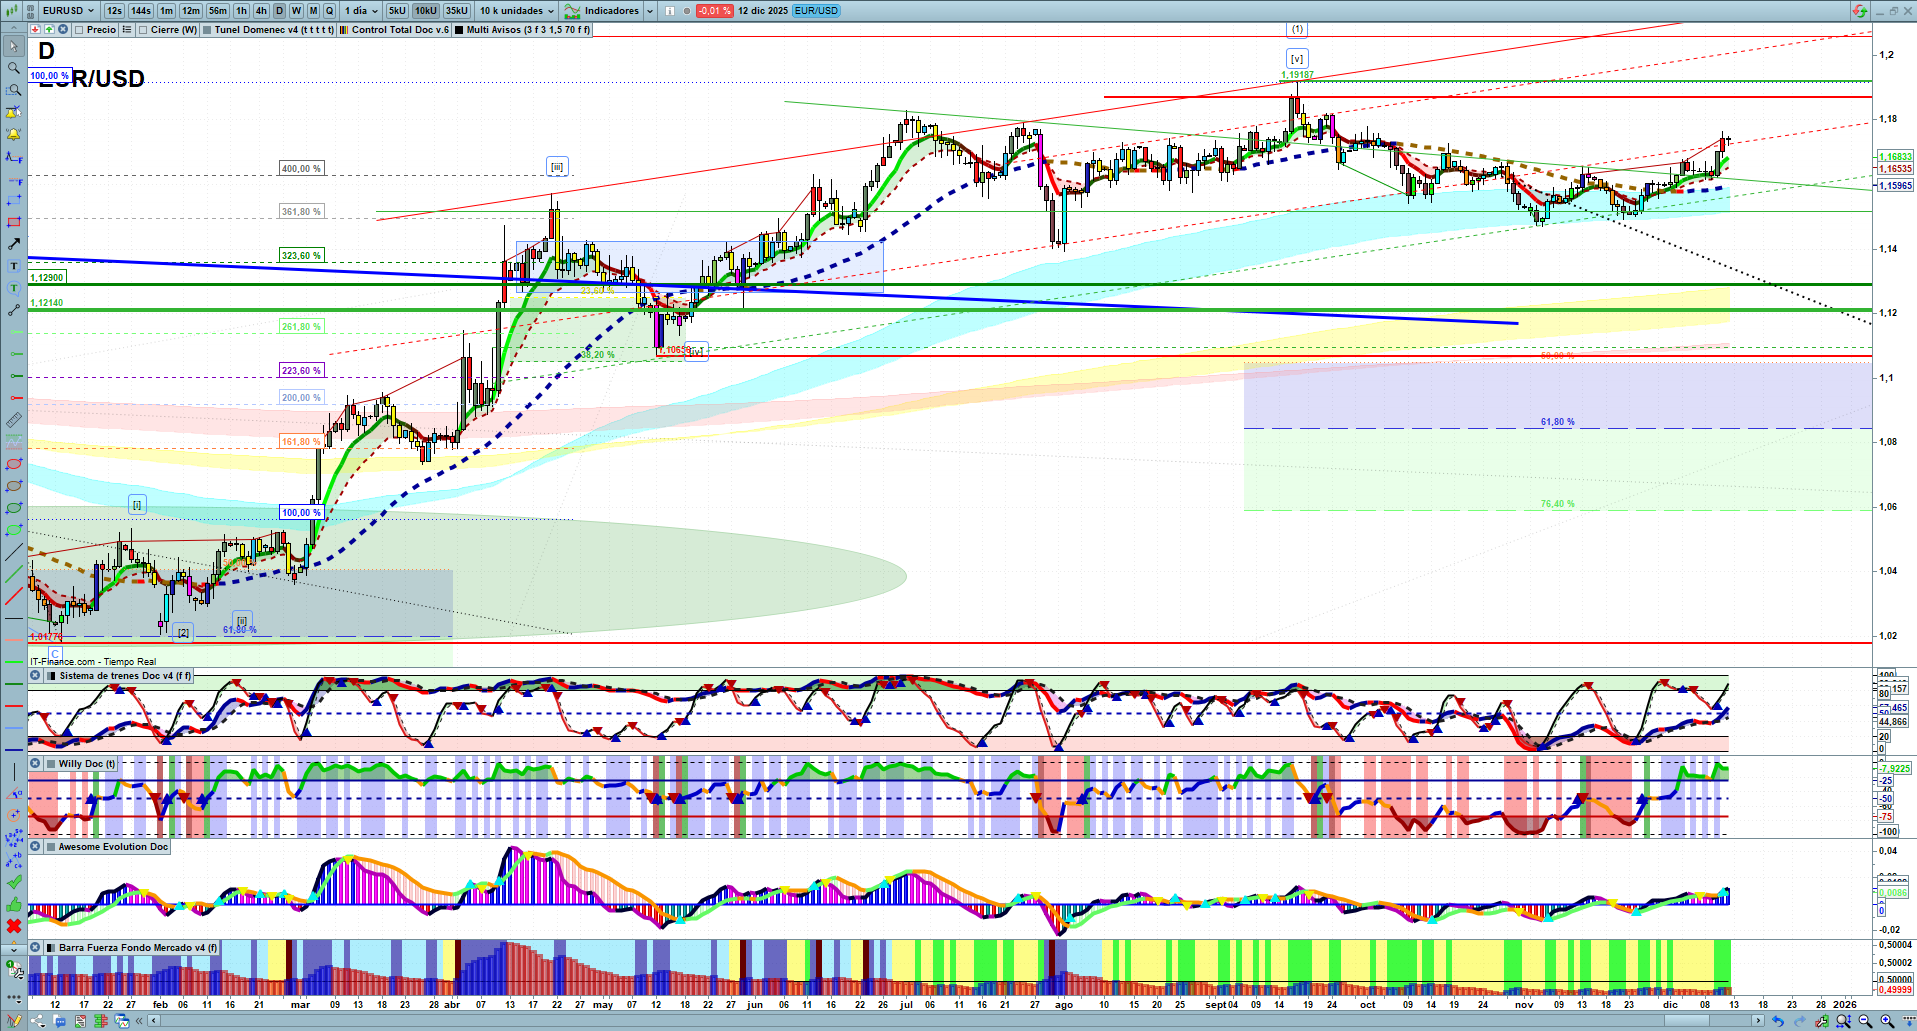Toggle the square next to Awesome Evolution Doc
The image size is (1917, 1031).
(51, 847)
